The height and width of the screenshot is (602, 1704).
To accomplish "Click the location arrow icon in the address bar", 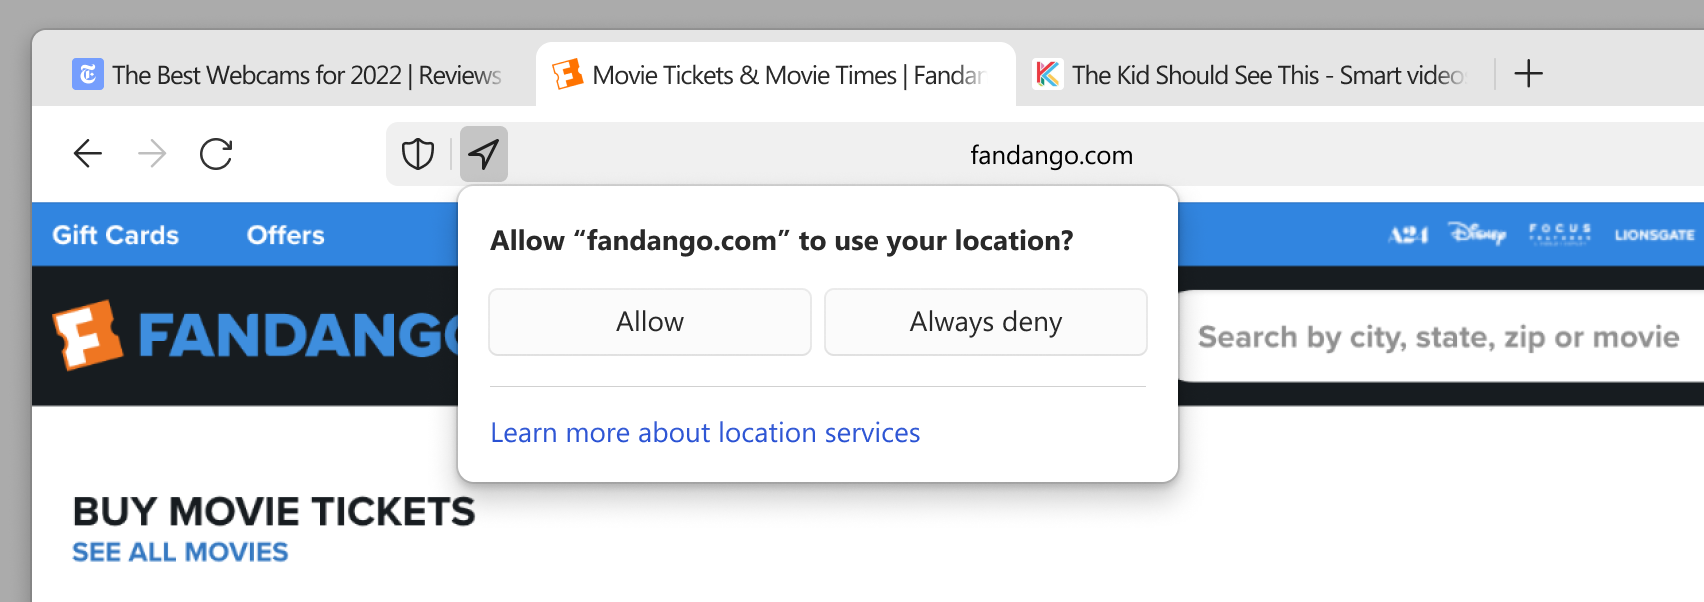I will (484, 153).
